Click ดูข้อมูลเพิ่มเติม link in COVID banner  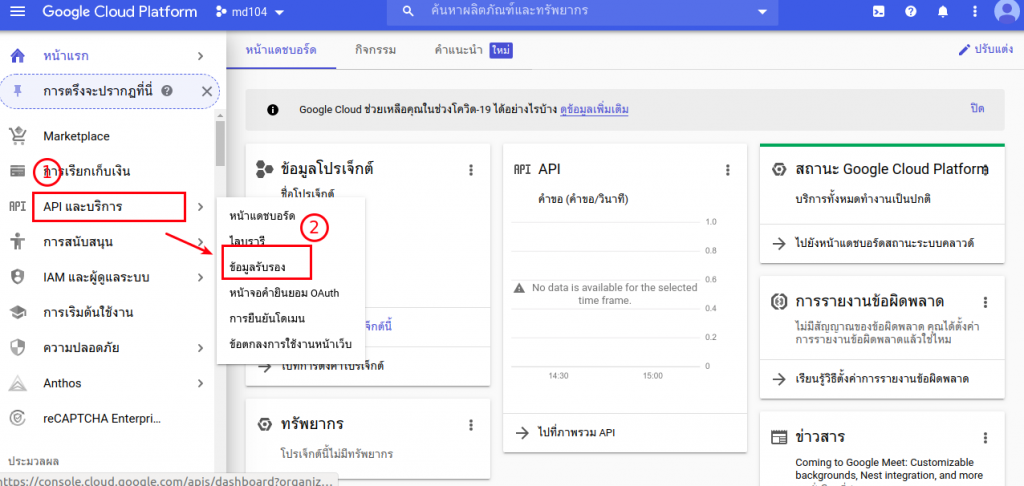[594, 109]
